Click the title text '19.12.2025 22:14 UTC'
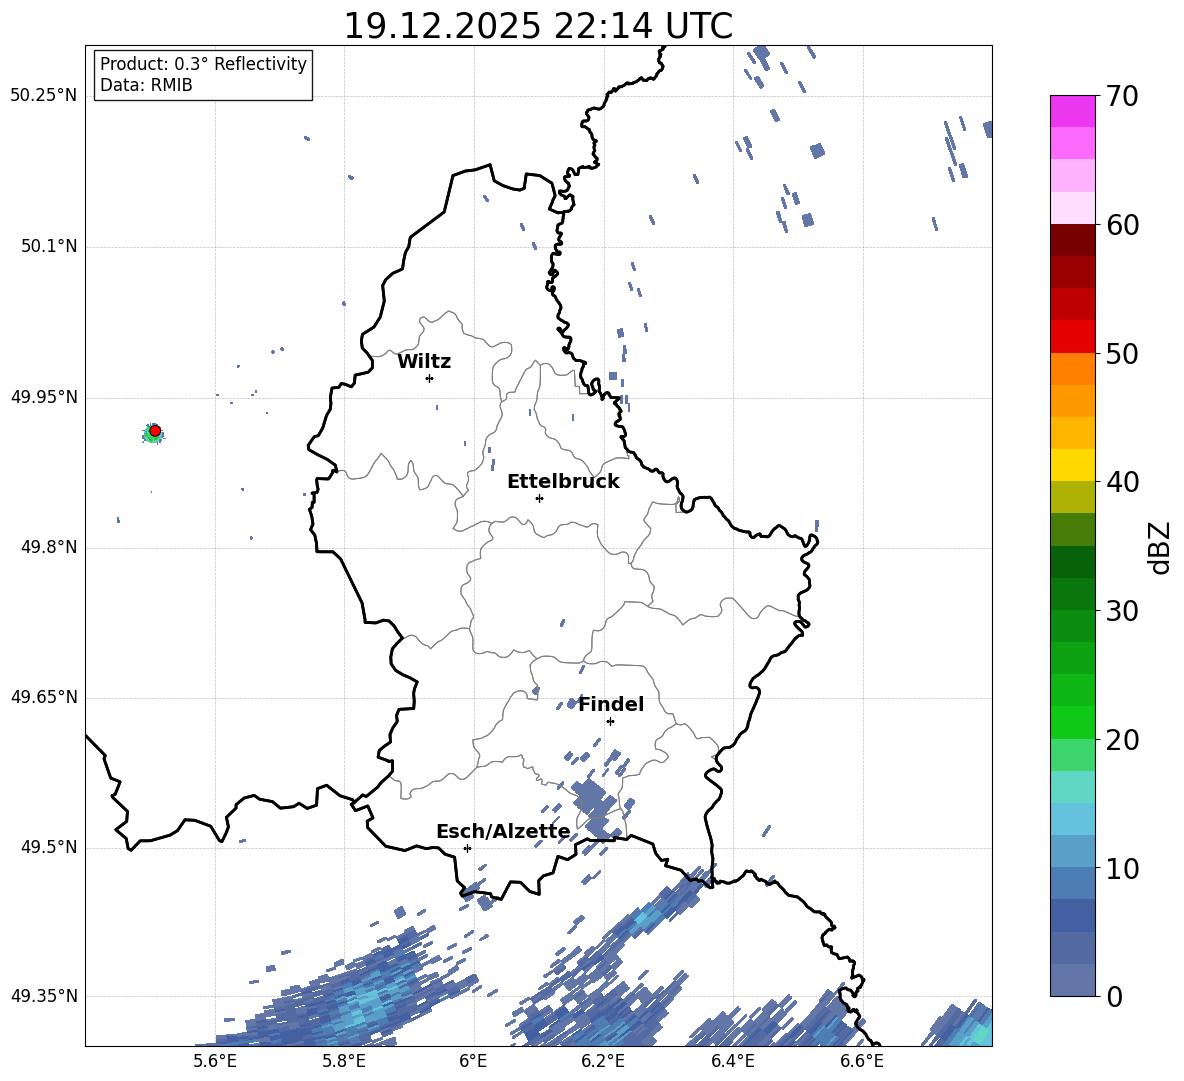The image size is (1184, 1081). pyautogui.click(x=538, y=26)
